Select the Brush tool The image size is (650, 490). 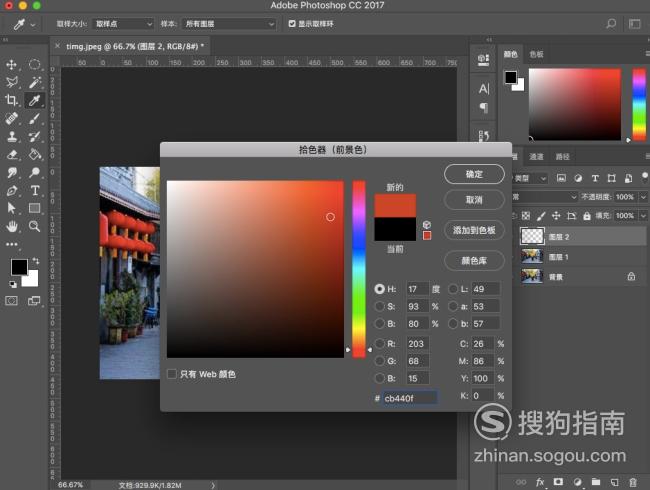pos(34,118)
